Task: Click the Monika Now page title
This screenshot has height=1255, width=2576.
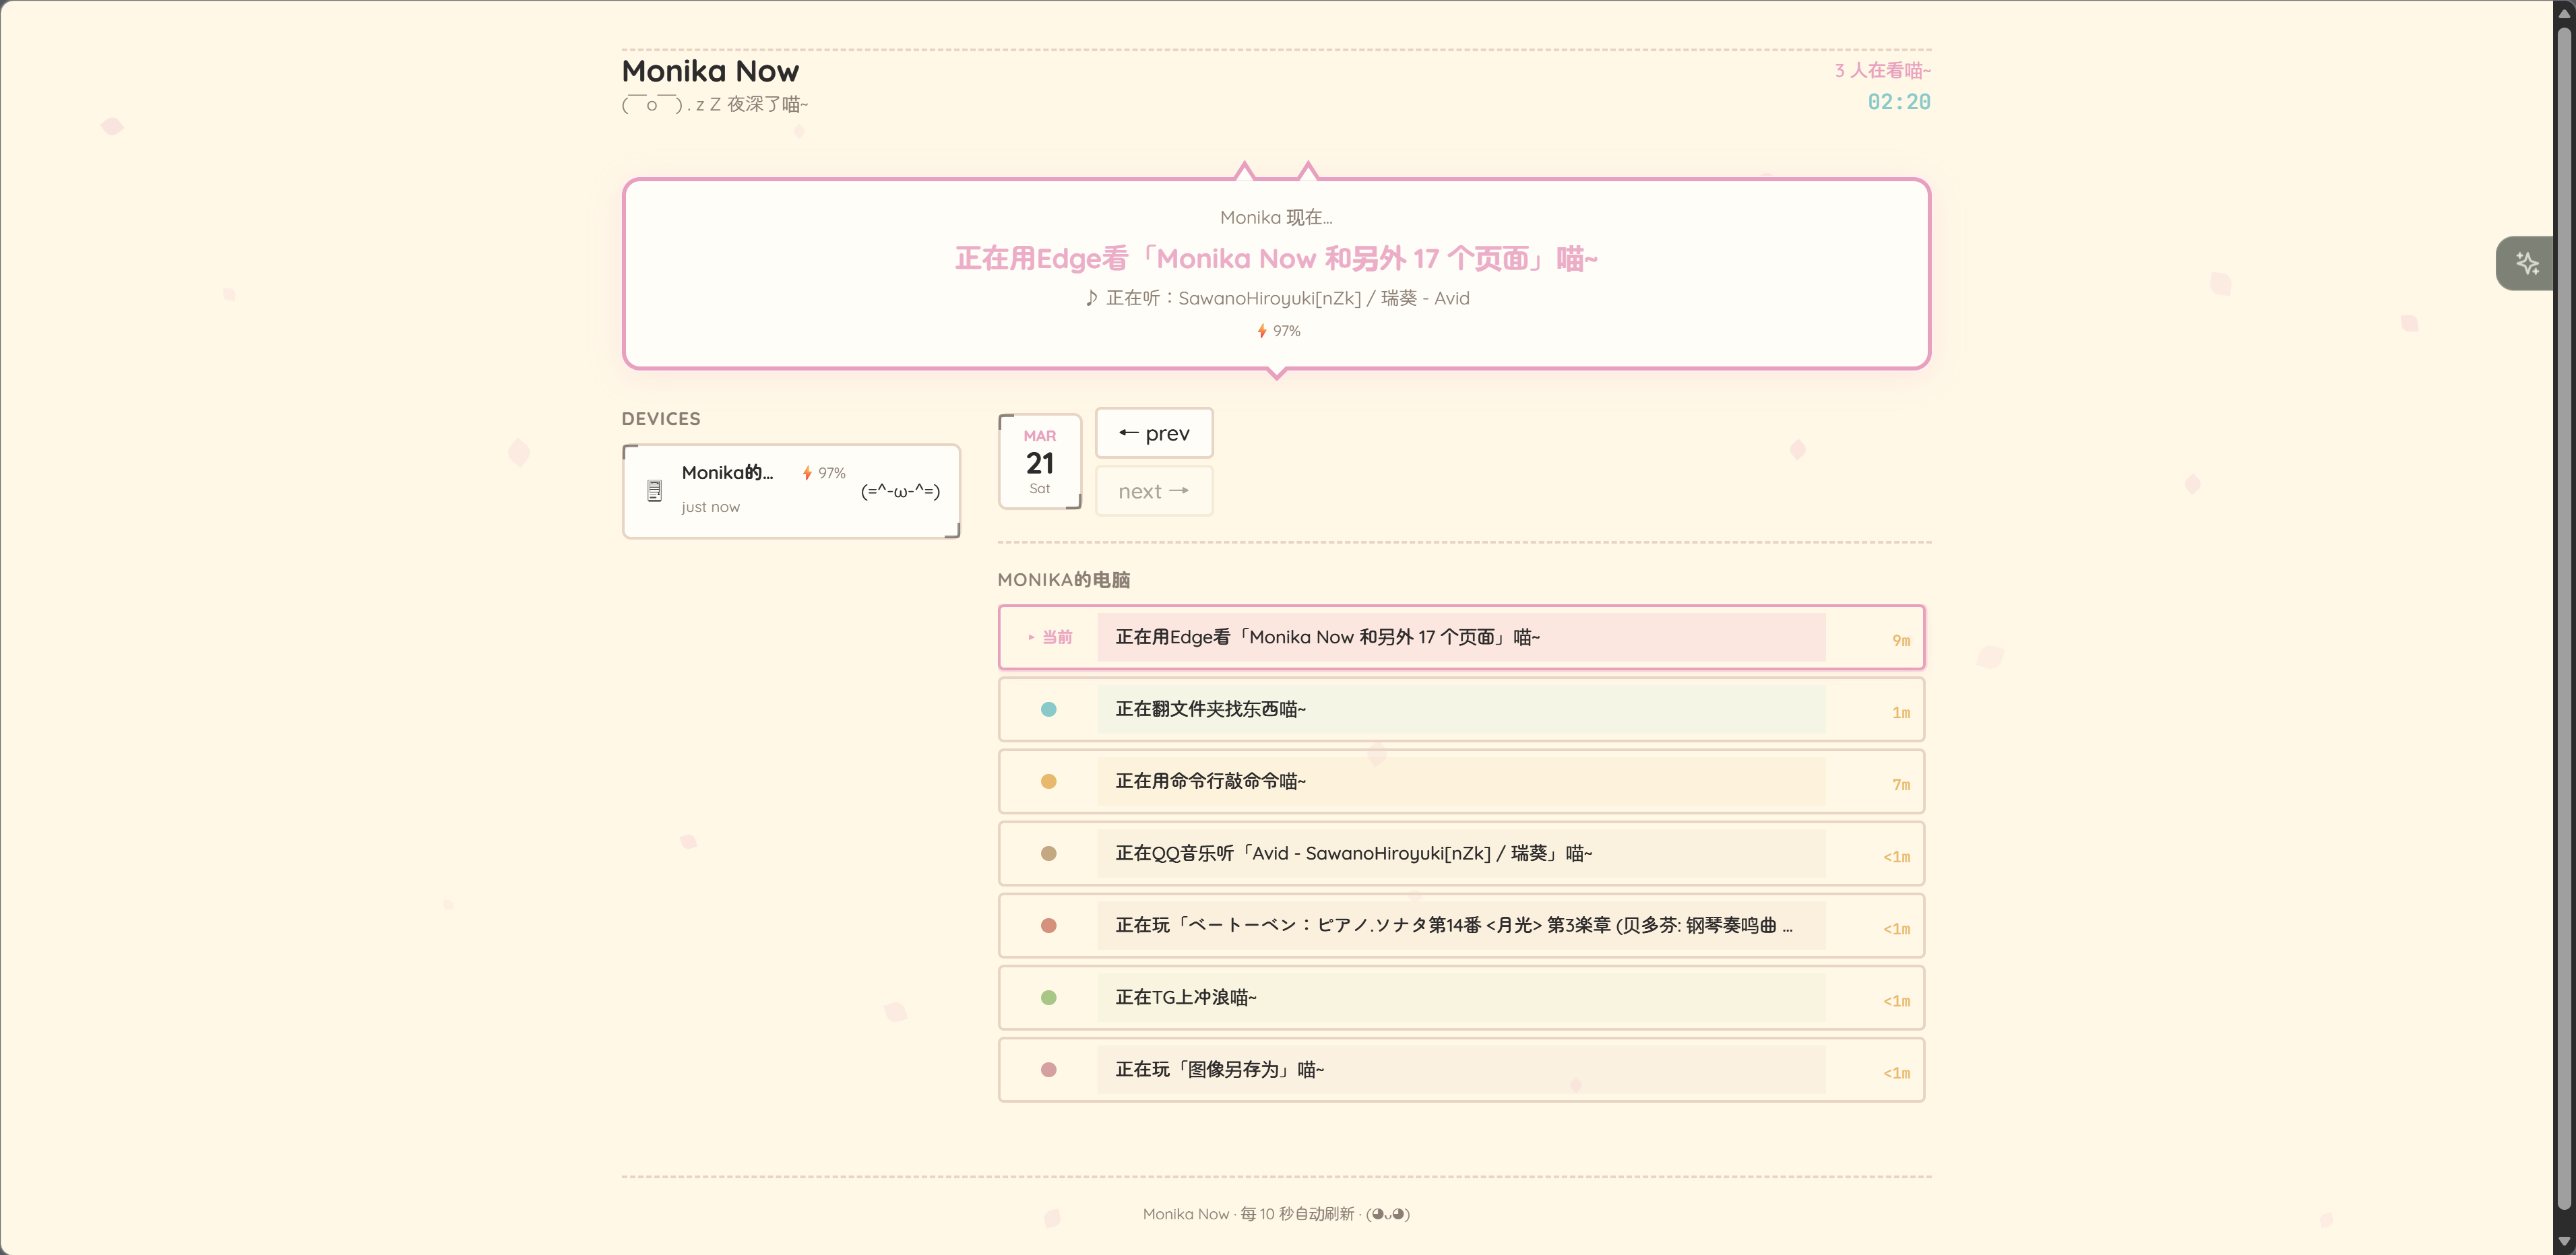Action: [x=710, y=71]
